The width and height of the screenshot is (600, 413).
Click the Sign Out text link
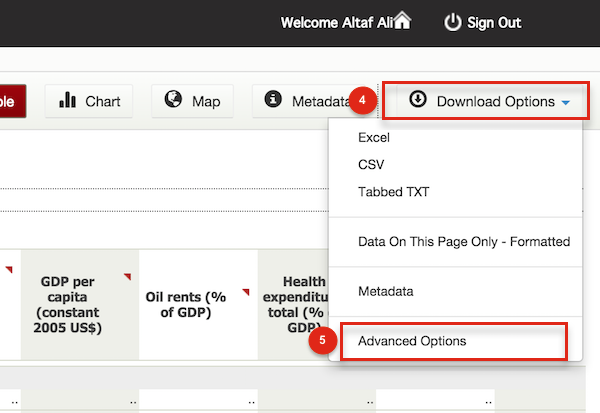pyautogui.click(x=495, y=22)
